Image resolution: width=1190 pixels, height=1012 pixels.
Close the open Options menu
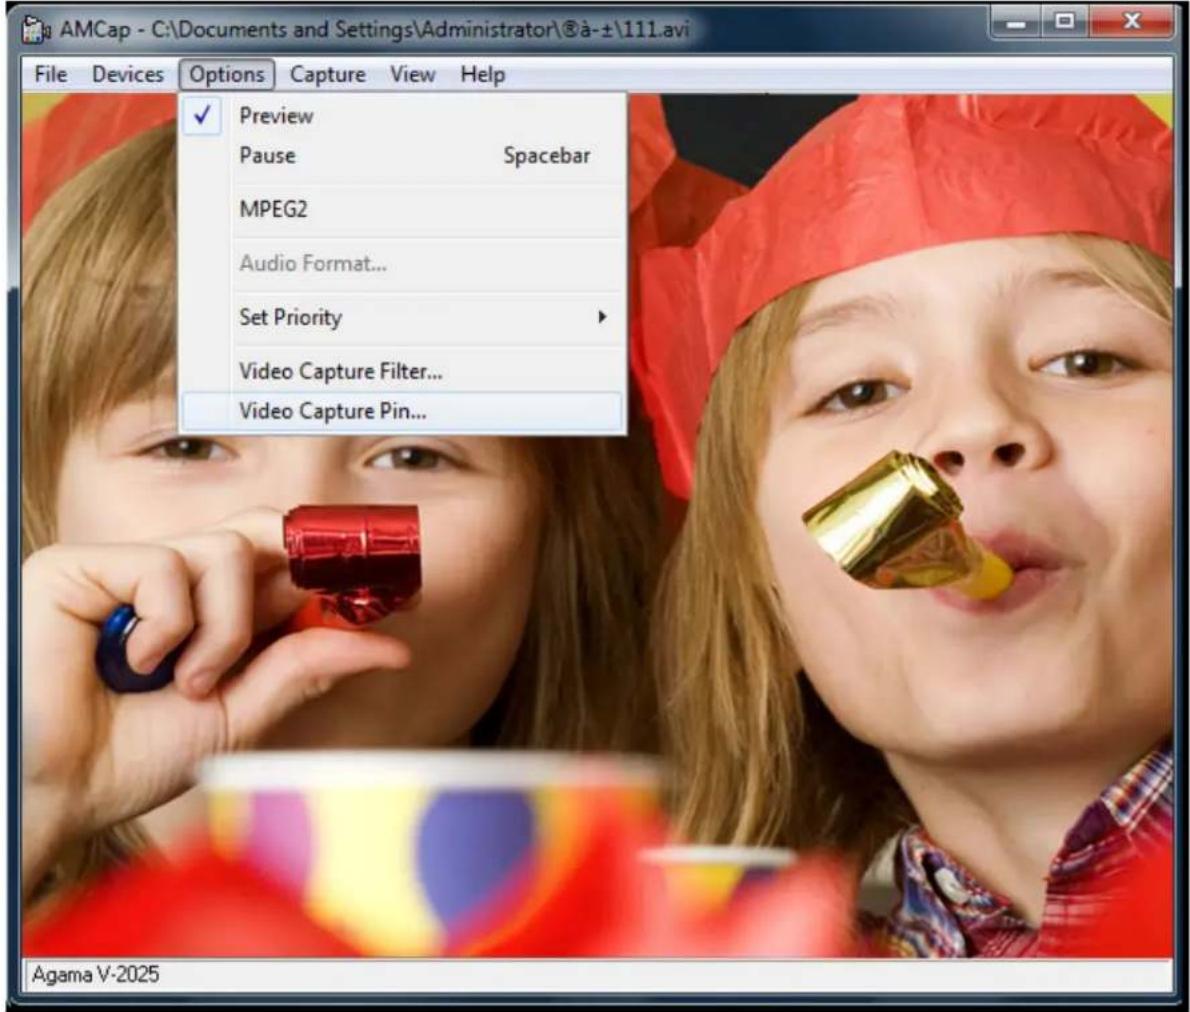pyautogui.click(x=227, y=74)
